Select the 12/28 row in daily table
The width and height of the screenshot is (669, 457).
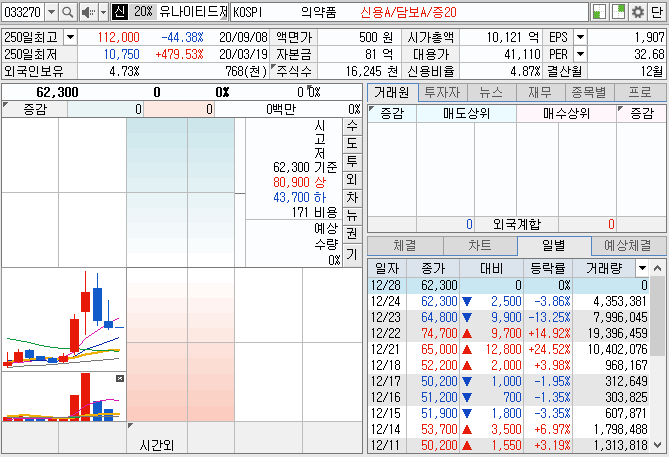point(509,285)
